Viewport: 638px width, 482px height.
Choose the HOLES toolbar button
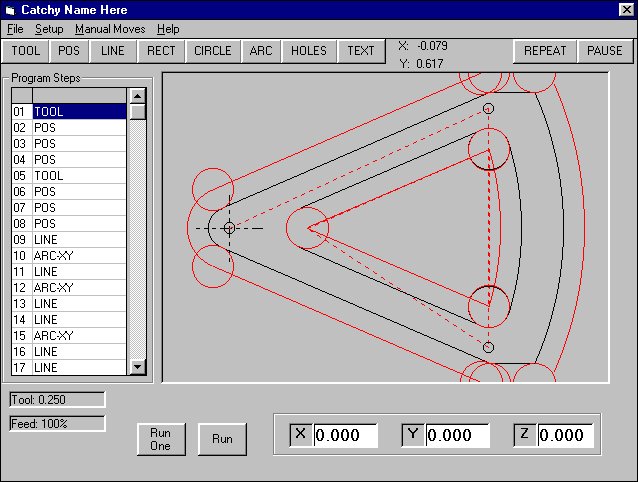click(x=309, y=51)
